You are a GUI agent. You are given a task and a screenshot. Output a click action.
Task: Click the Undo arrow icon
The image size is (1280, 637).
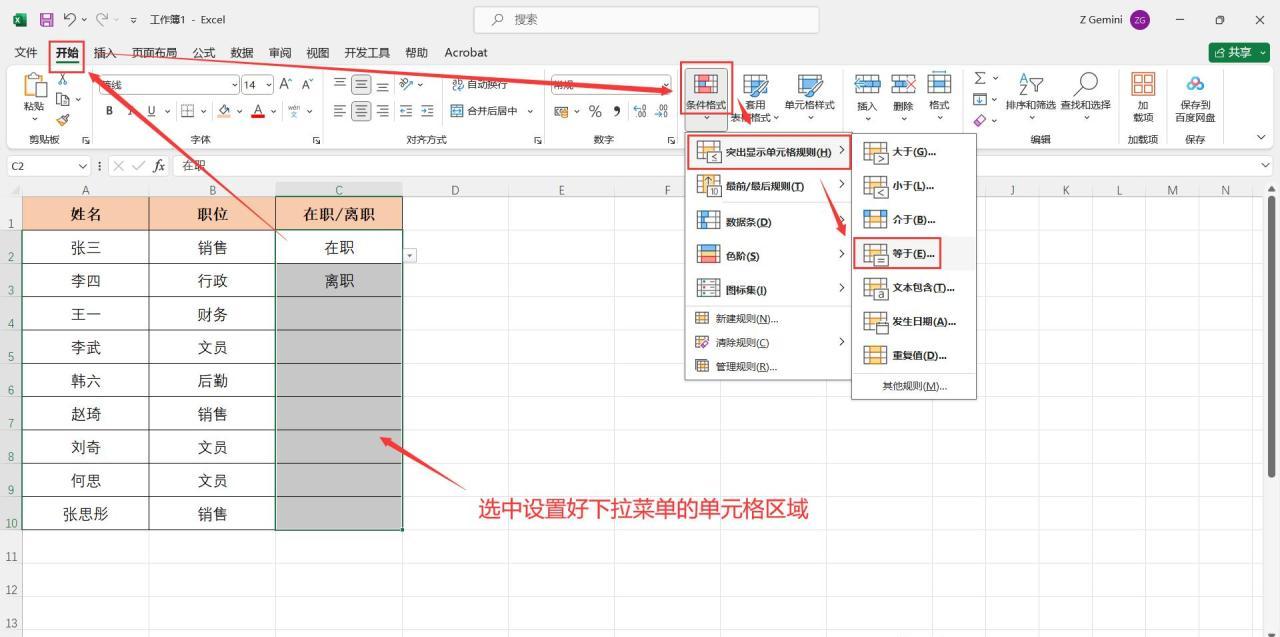click(69, 20)
